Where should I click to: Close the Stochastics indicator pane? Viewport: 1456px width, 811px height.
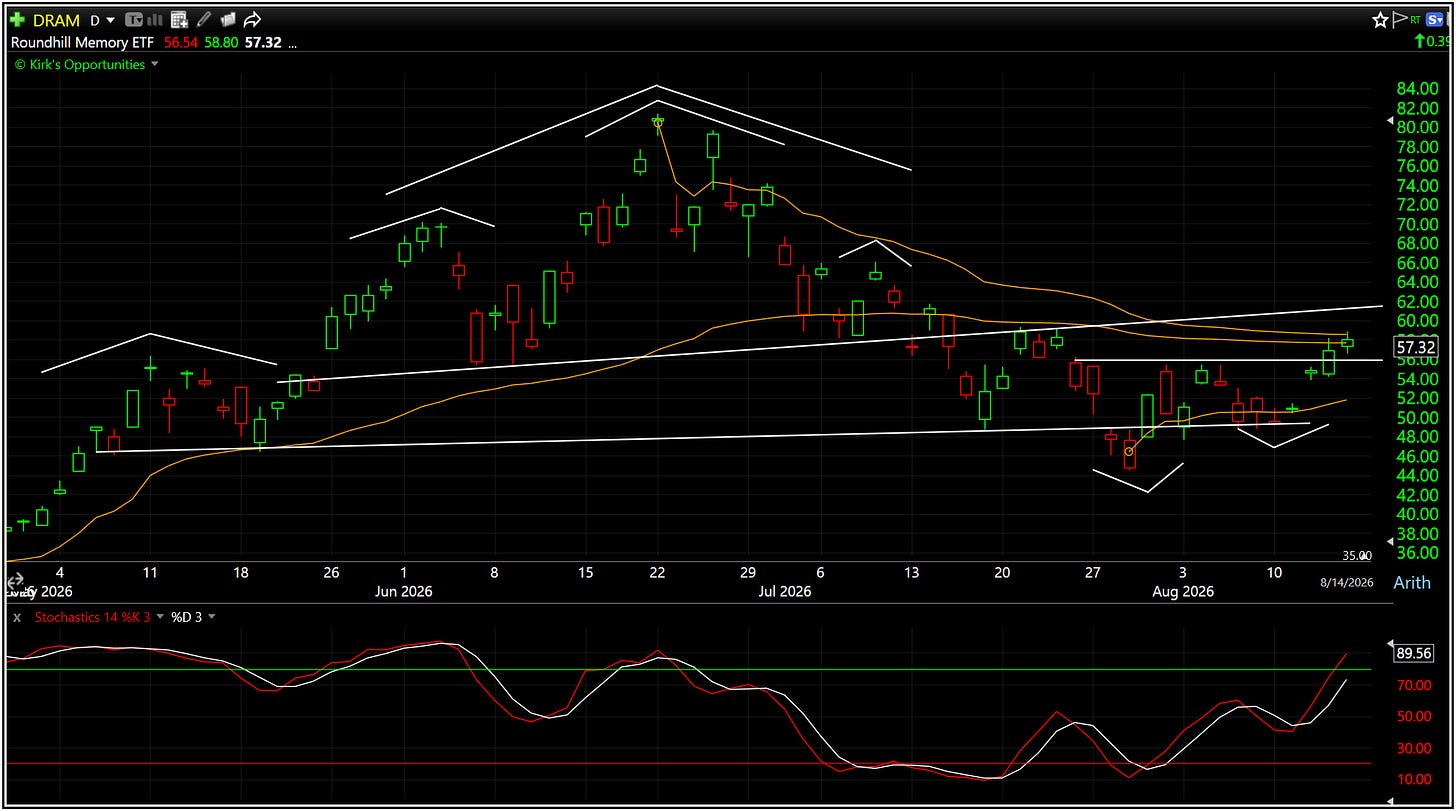tap(17, 617)
